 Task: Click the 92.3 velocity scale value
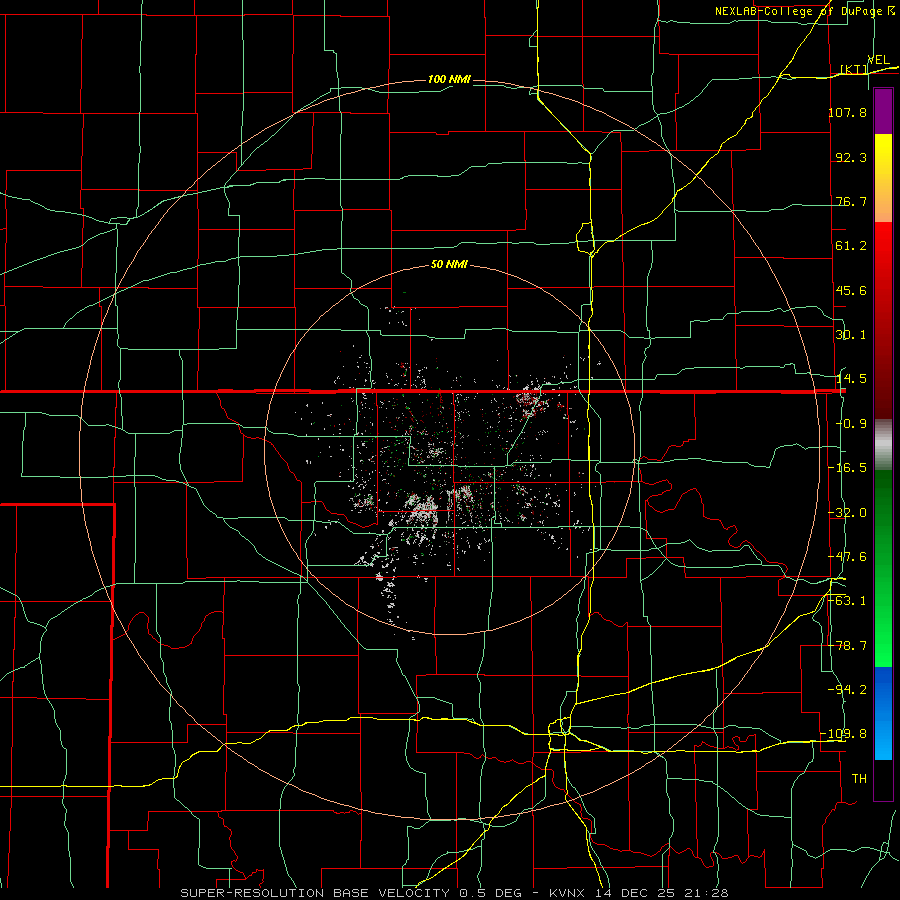tap(851, 157)
